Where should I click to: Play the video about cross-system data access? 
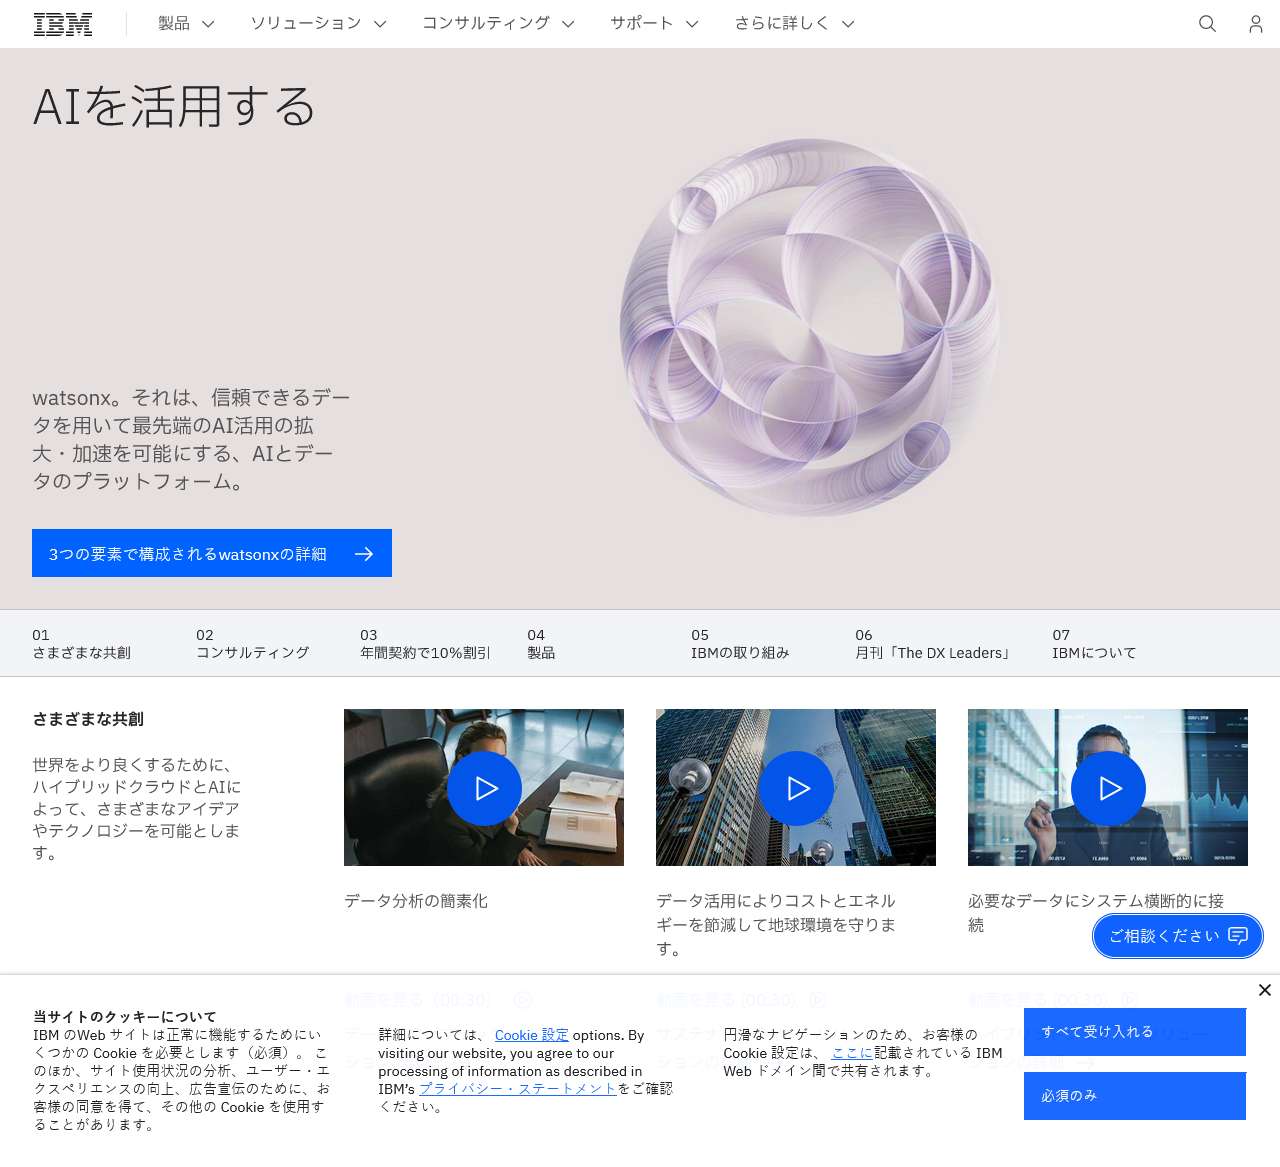1108,788
